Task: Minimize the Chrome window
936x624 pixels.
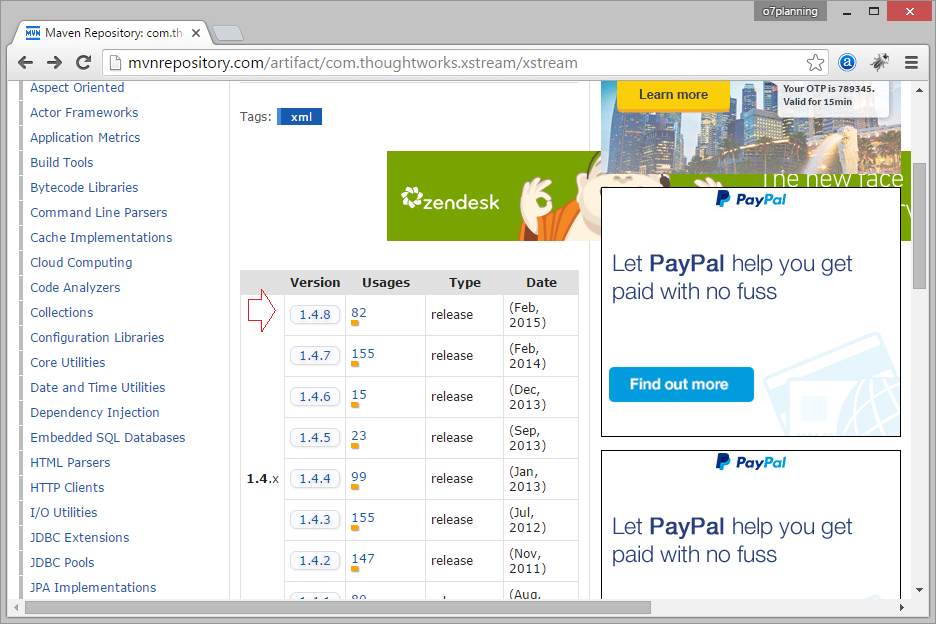Action: tap(846, 11)
